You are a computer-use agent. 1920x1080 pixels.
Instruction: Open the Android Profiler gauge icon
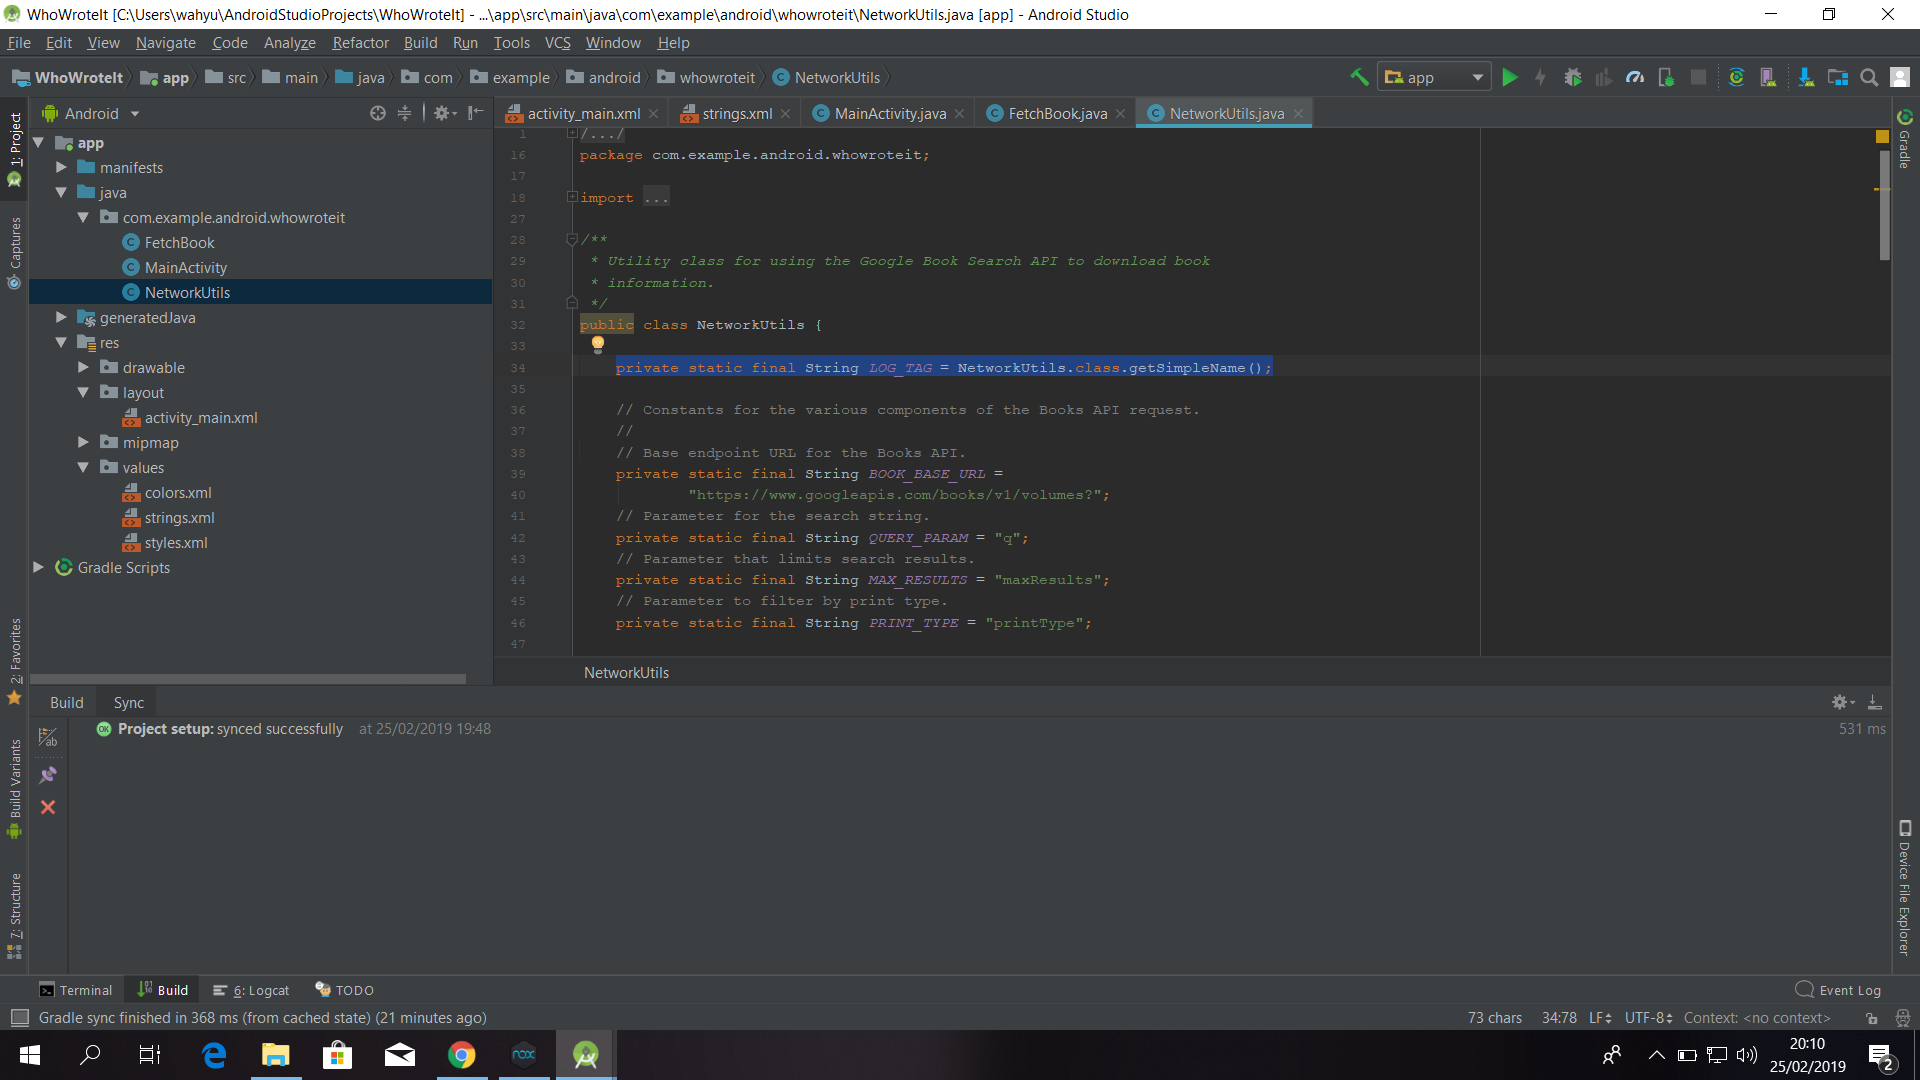[x=1635, y=78]
